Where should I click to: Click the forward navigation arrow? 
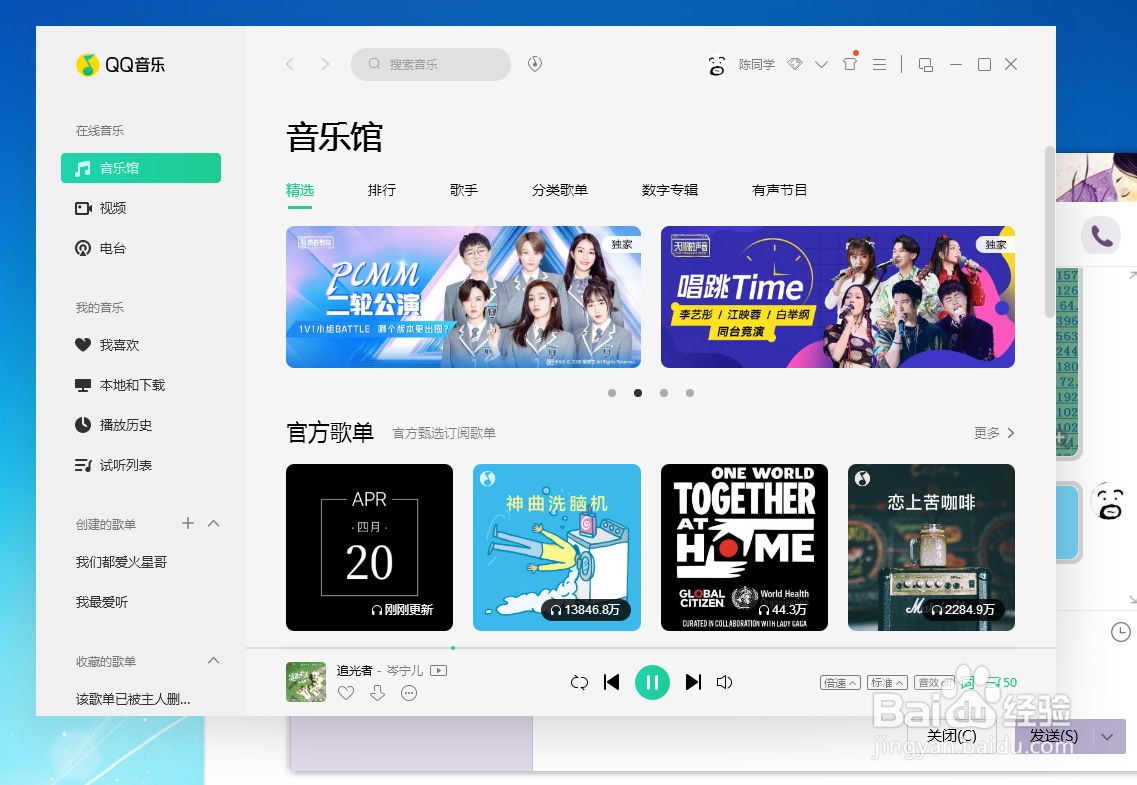(x=326, y=65)
